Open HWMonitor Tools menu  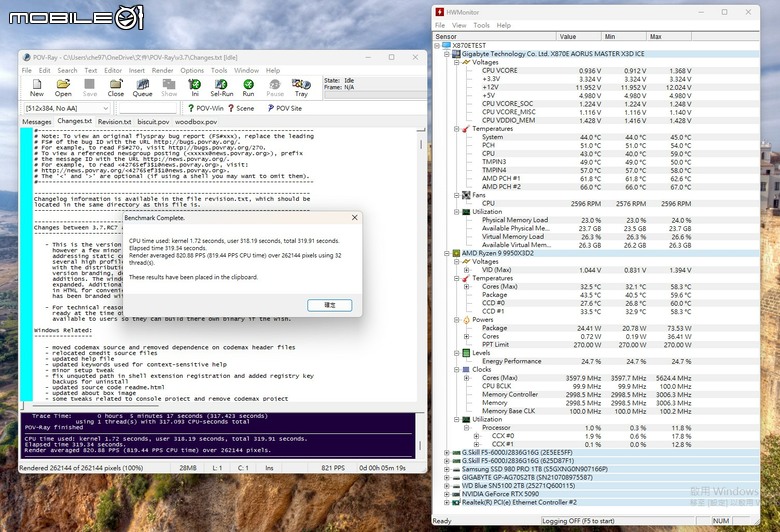[x=481, y=25]
